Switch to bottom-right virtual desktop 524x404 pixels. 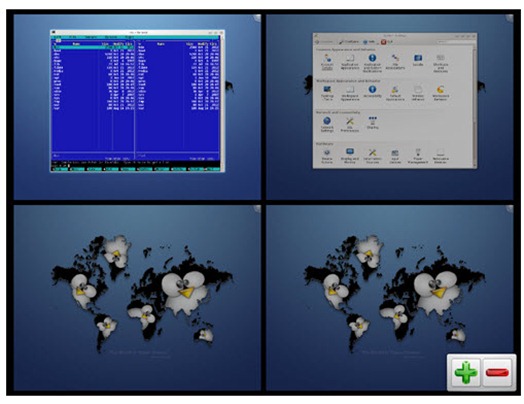tap(390, 298)
